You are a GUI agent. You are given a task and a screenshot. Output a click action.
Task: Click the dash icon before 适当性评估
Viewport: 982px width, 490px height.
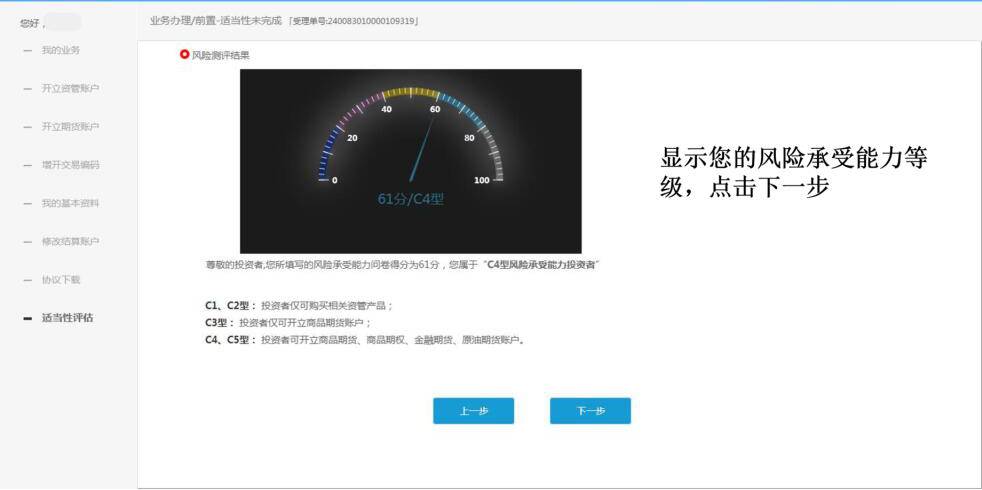(28, 319)
